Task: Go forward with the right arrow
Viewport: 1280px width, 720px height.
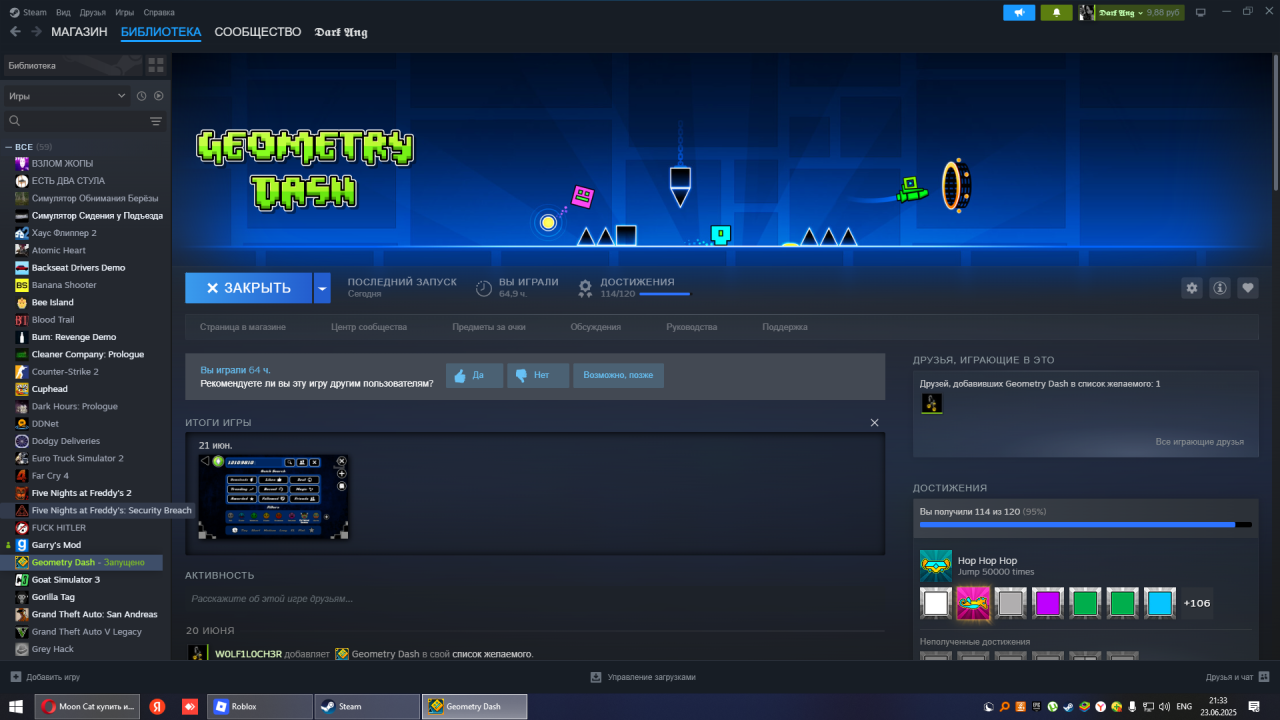Action: [x=37, y=32]
